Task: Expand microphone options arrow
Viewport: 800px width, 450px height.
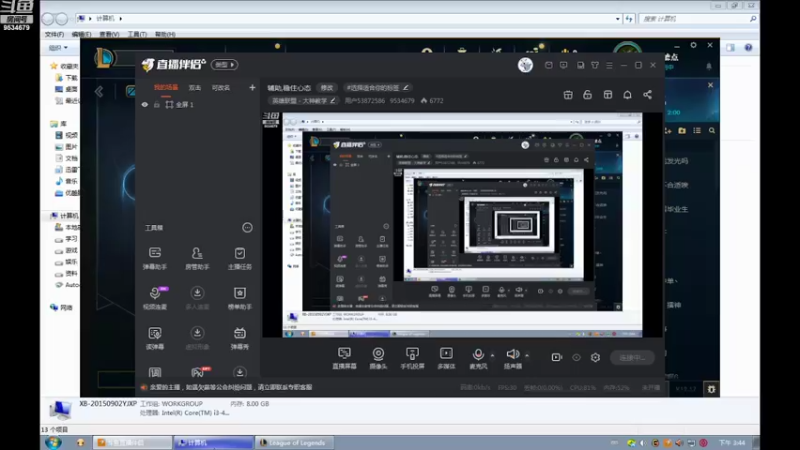Action: coord(492,355)
